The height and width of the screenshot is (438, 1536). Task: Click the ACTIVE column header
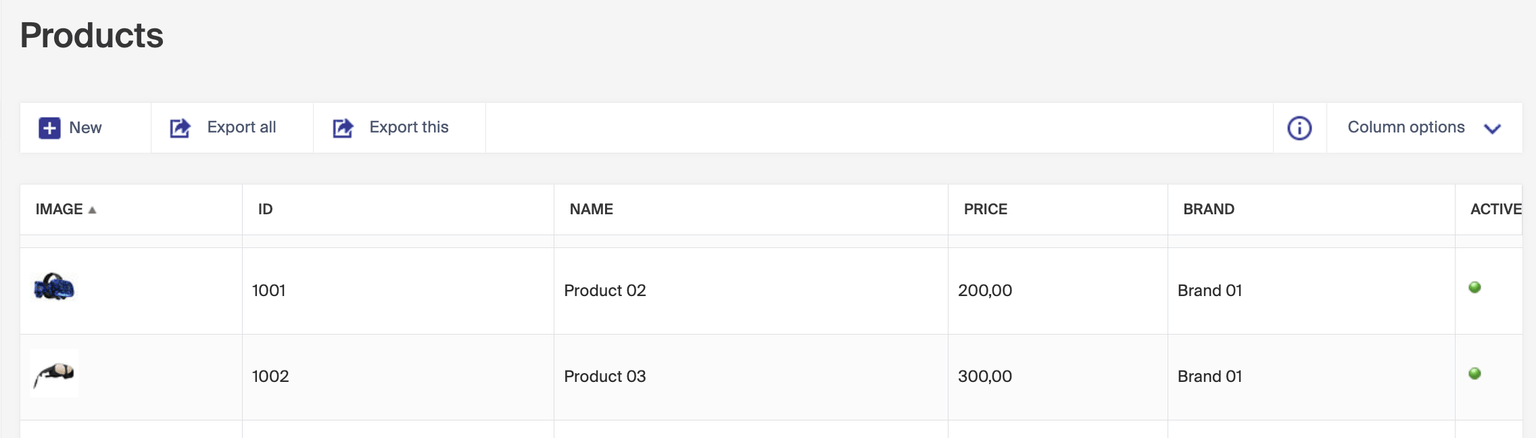click(1495, 210)
